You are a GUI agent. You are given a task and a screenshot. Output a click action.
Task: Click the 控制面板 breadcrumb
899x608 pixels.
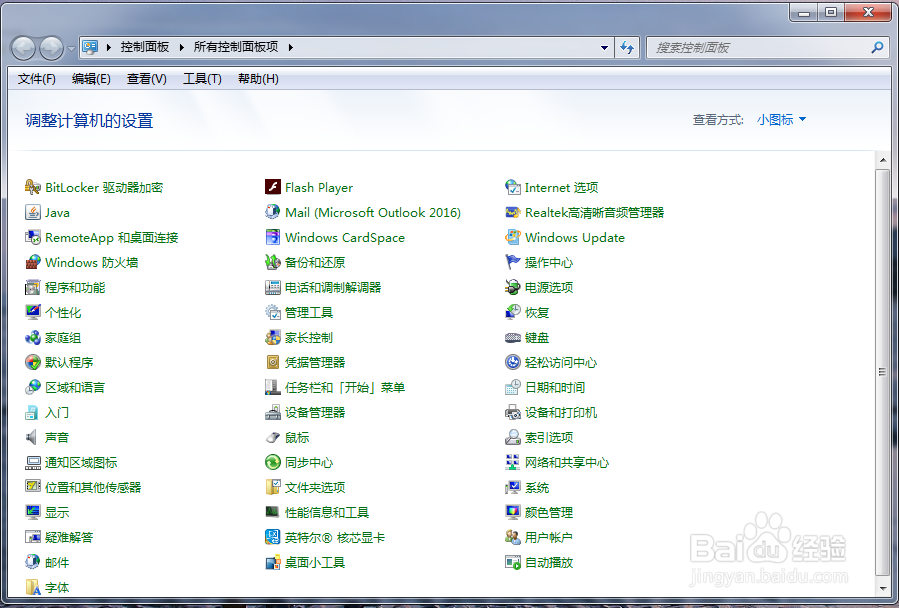(144, 47)
